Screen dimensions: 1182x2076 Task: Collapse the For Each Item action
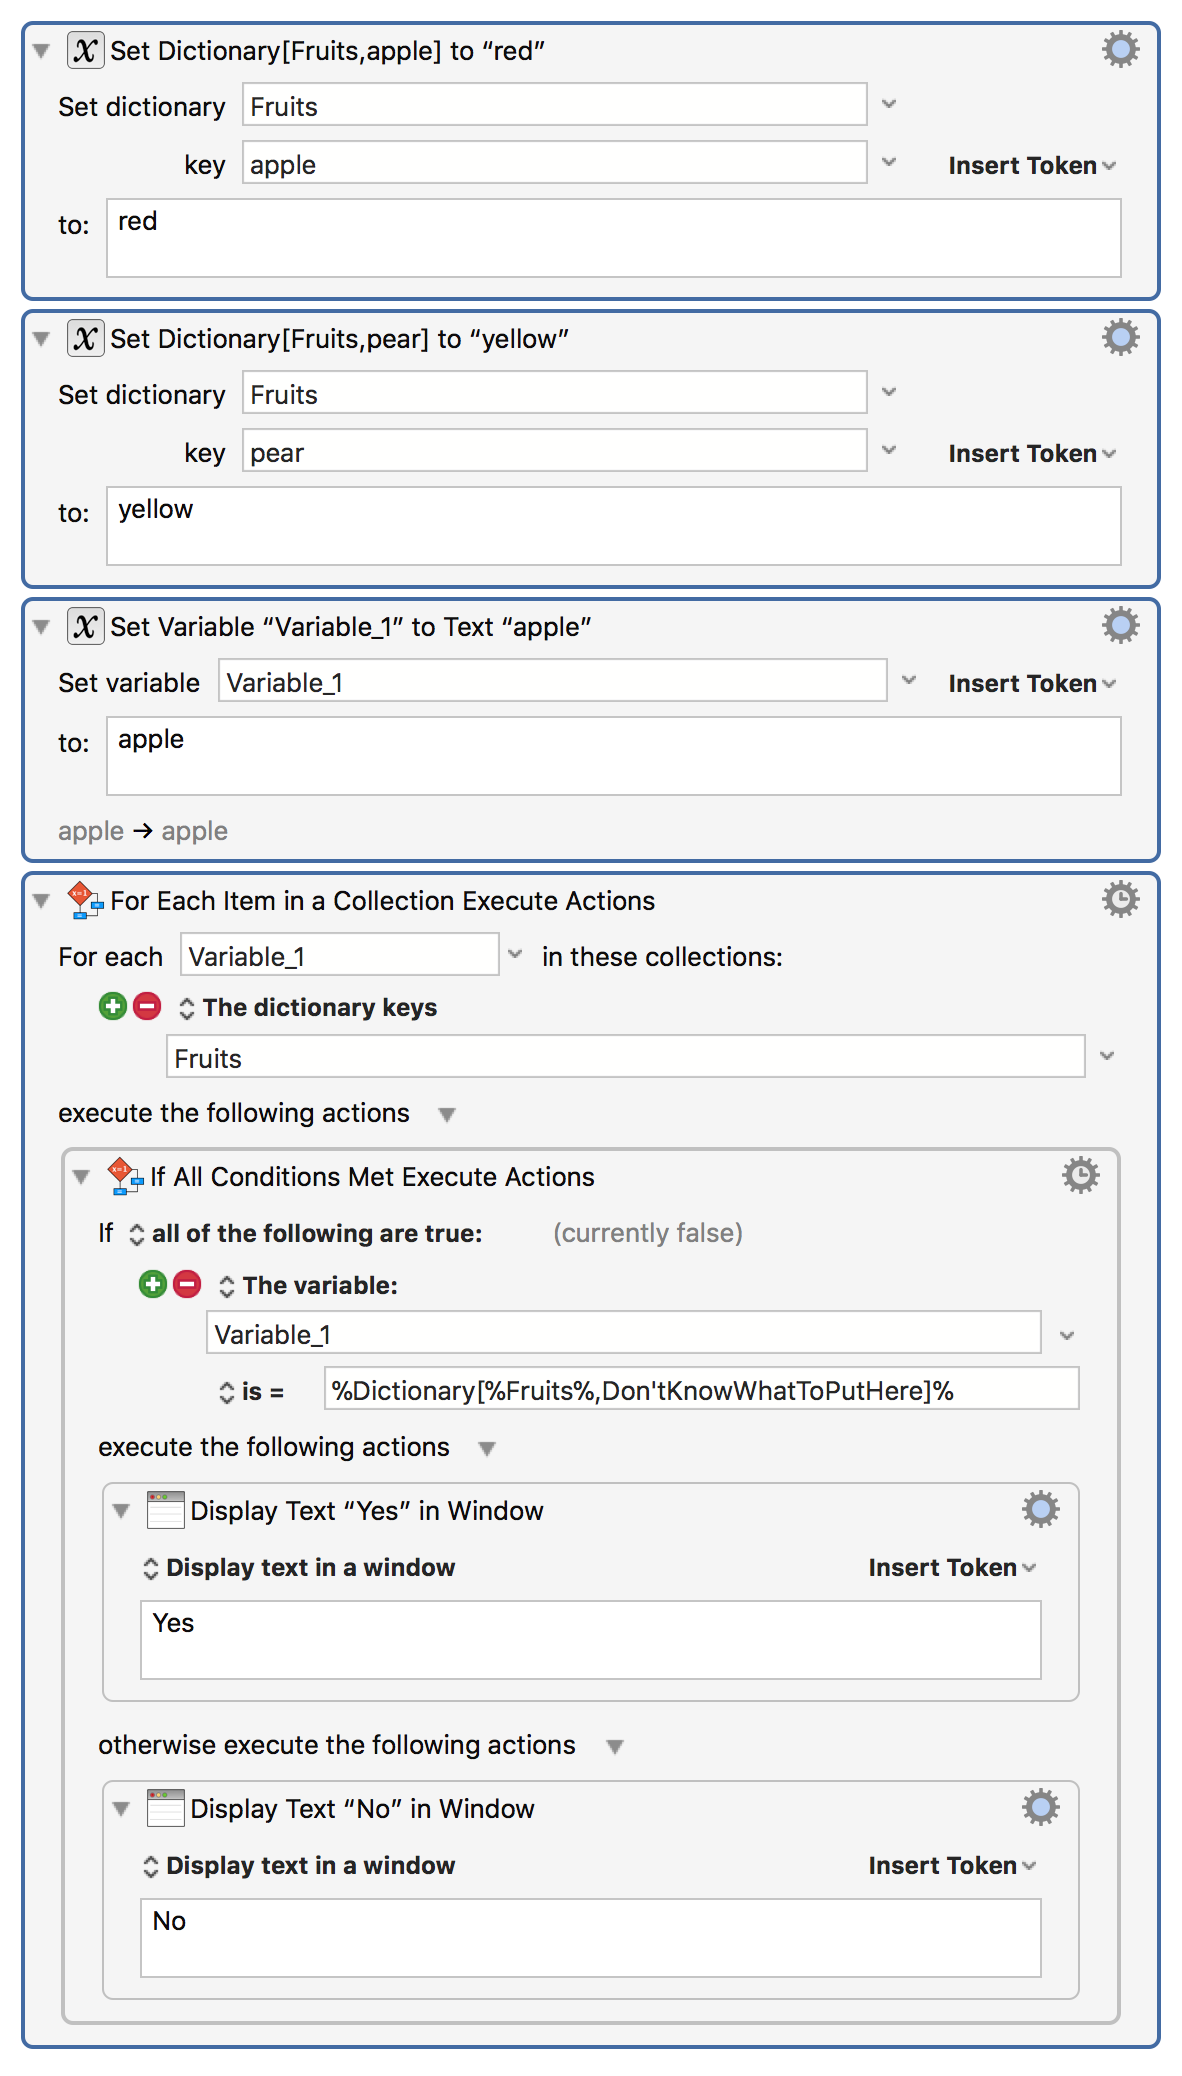(x=41, y=900)
